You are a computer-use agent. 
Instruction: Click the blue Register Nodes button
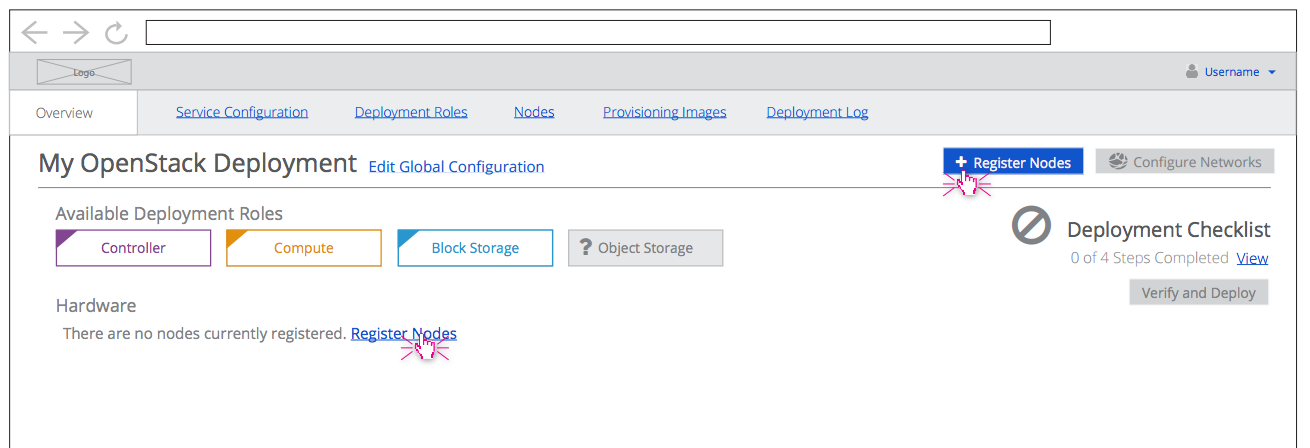(x=1013, y=162)
